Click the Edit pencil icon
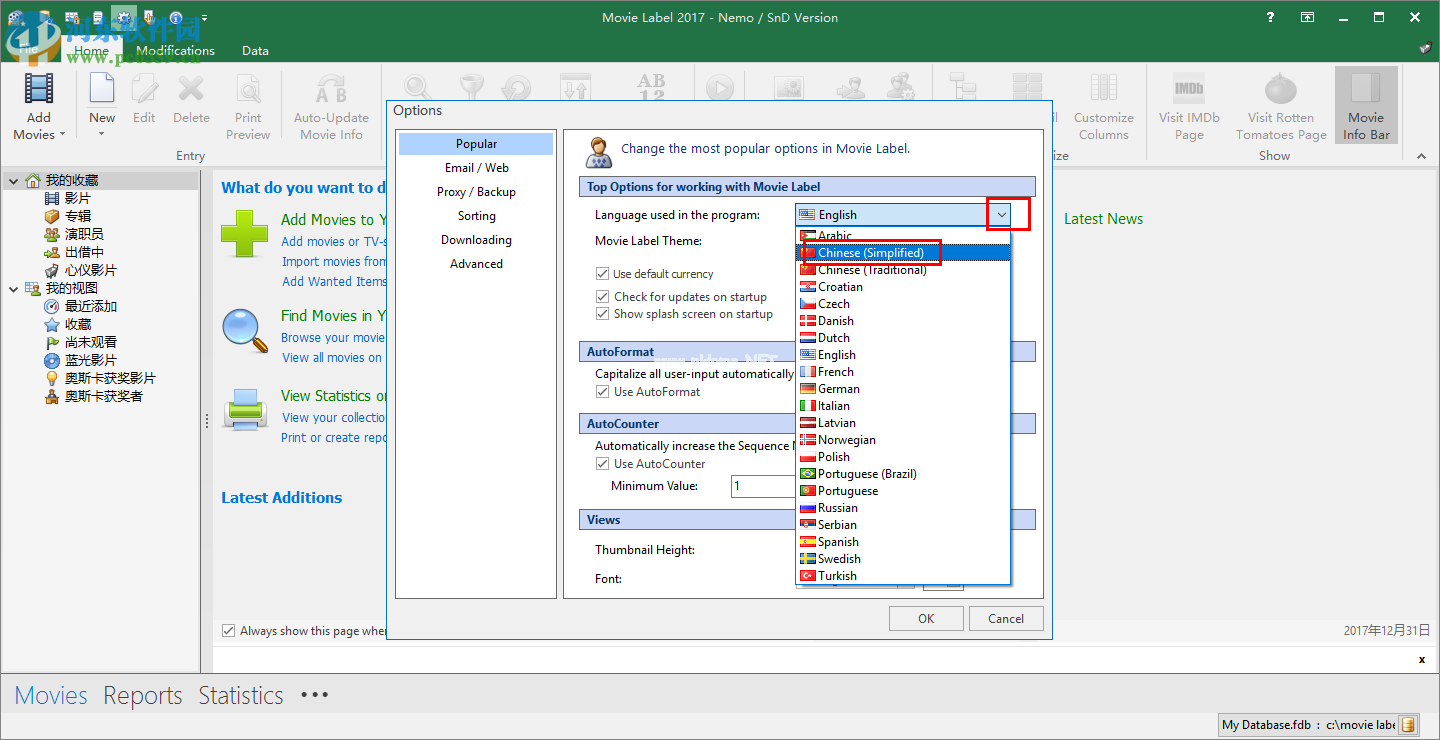This screenshot has height=740, width=1440. pos(144,88)
